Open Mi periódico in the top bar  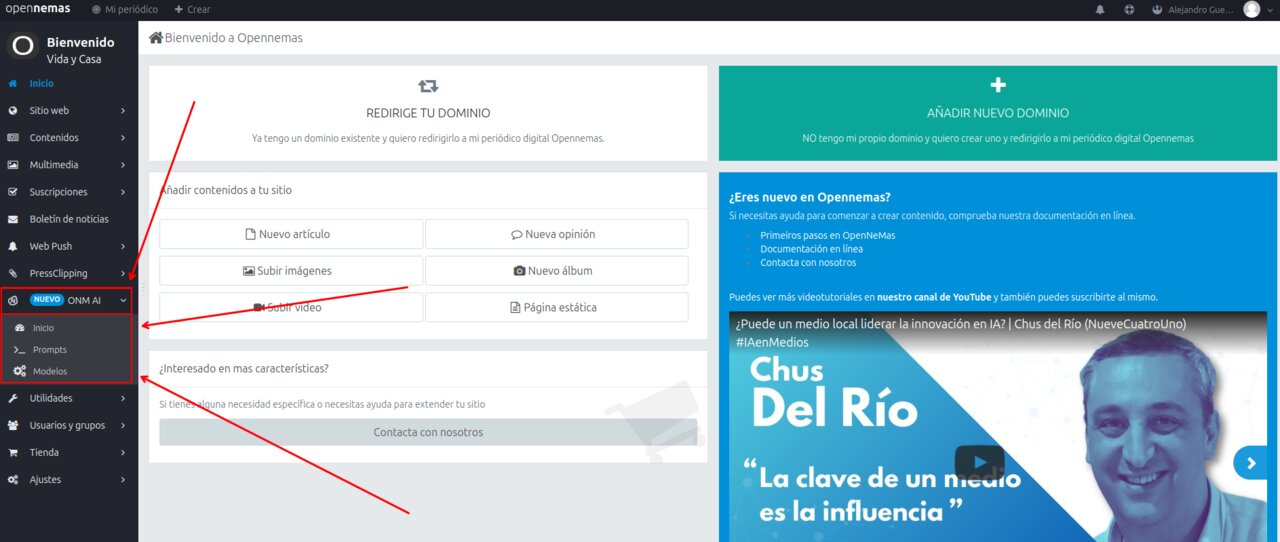tap(125, 9)
